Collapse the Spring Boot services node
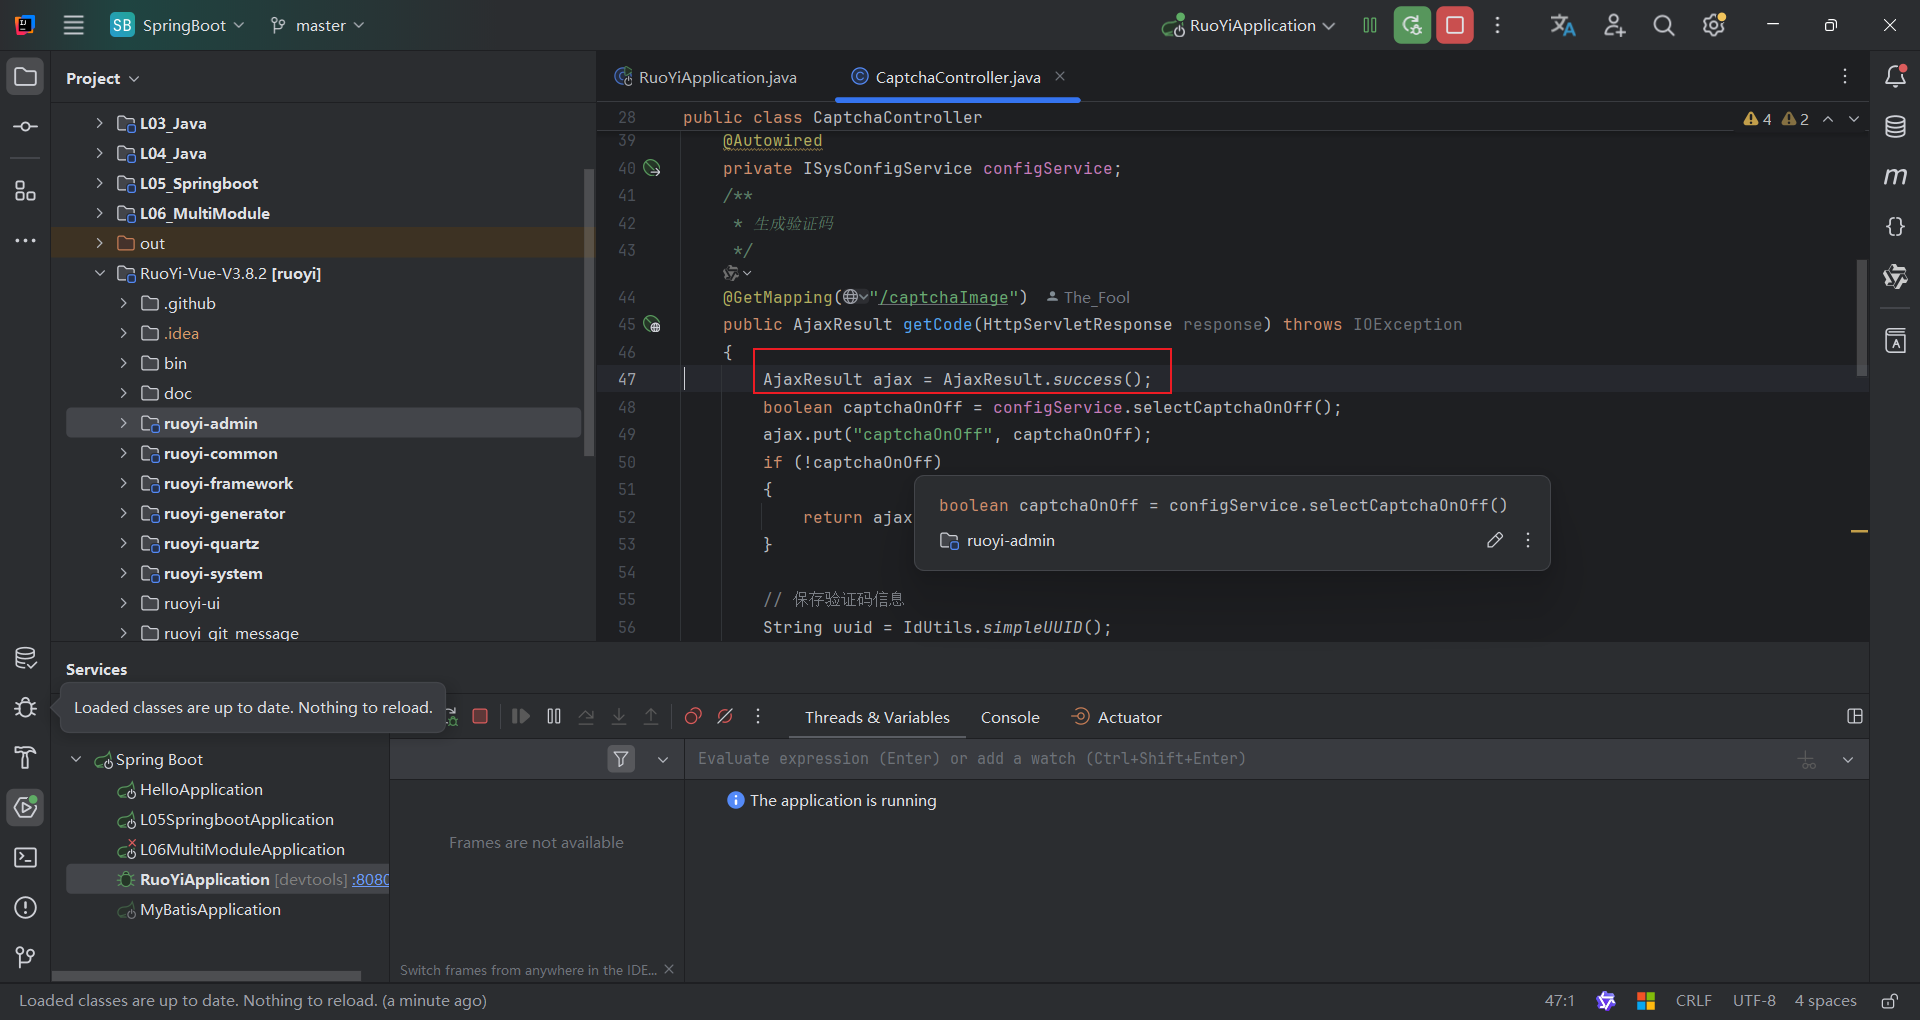Viewport: 1920px width, 1020px height. tap(76, 759)
